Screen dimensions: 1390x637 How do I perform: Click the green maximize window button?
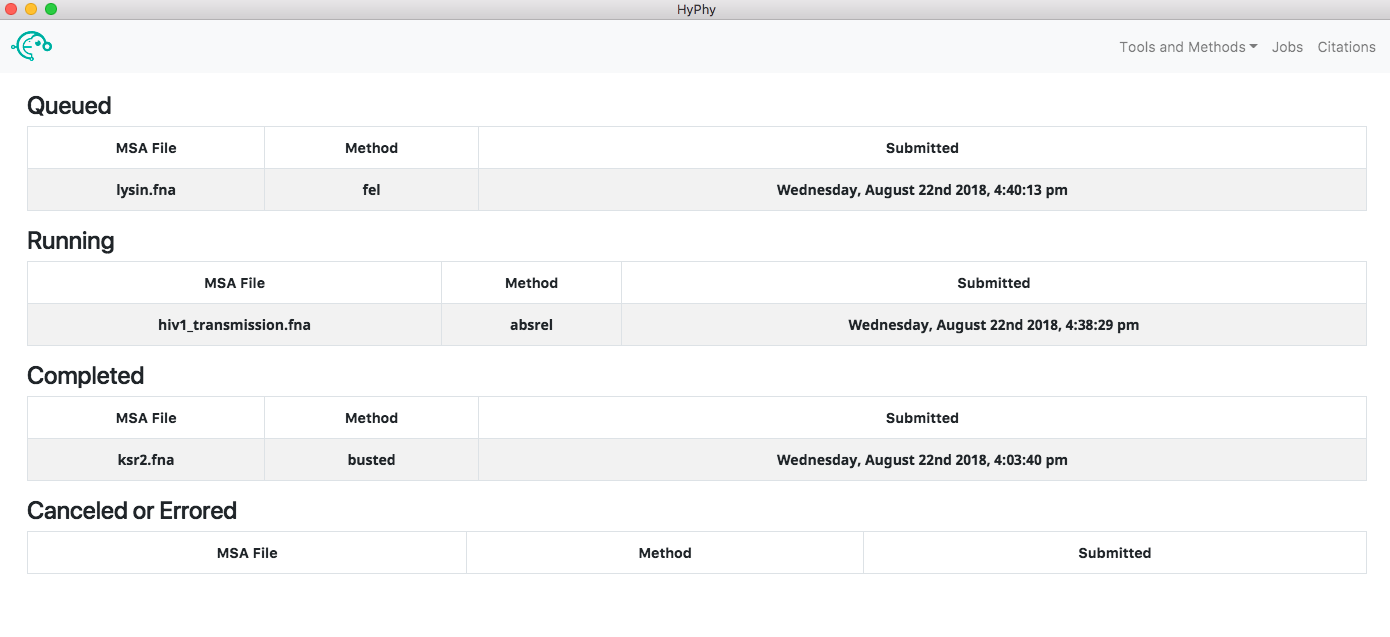tap(51, 9)
